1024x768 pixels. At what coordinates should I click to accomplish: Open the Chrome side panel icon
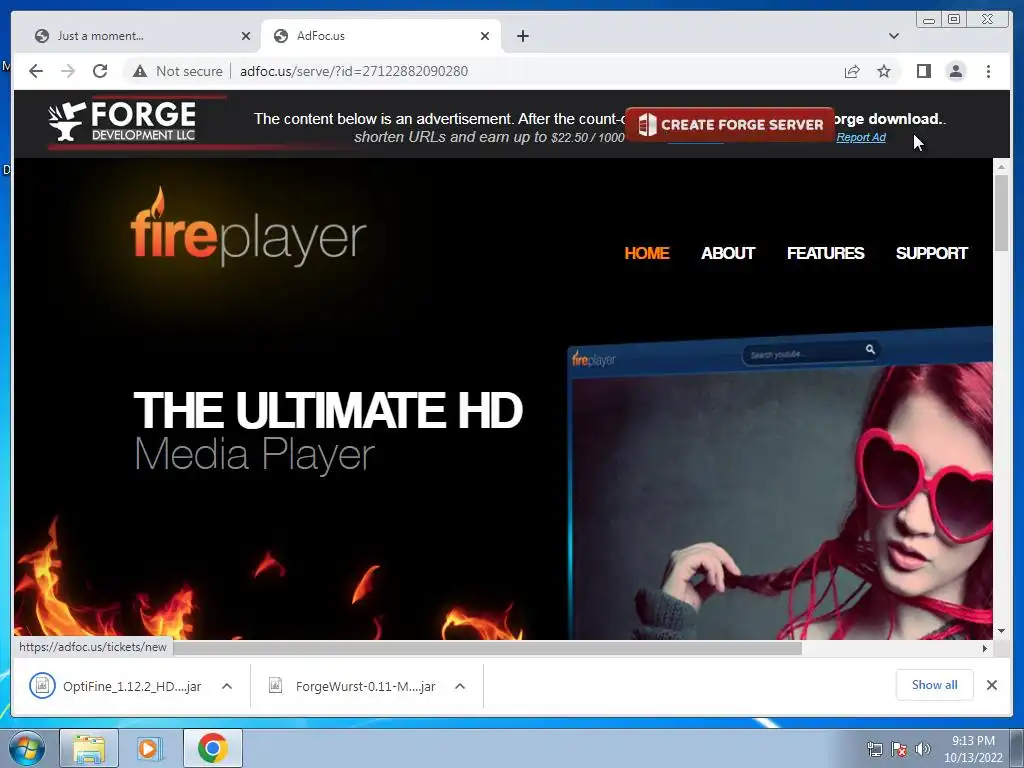point(923,71)
